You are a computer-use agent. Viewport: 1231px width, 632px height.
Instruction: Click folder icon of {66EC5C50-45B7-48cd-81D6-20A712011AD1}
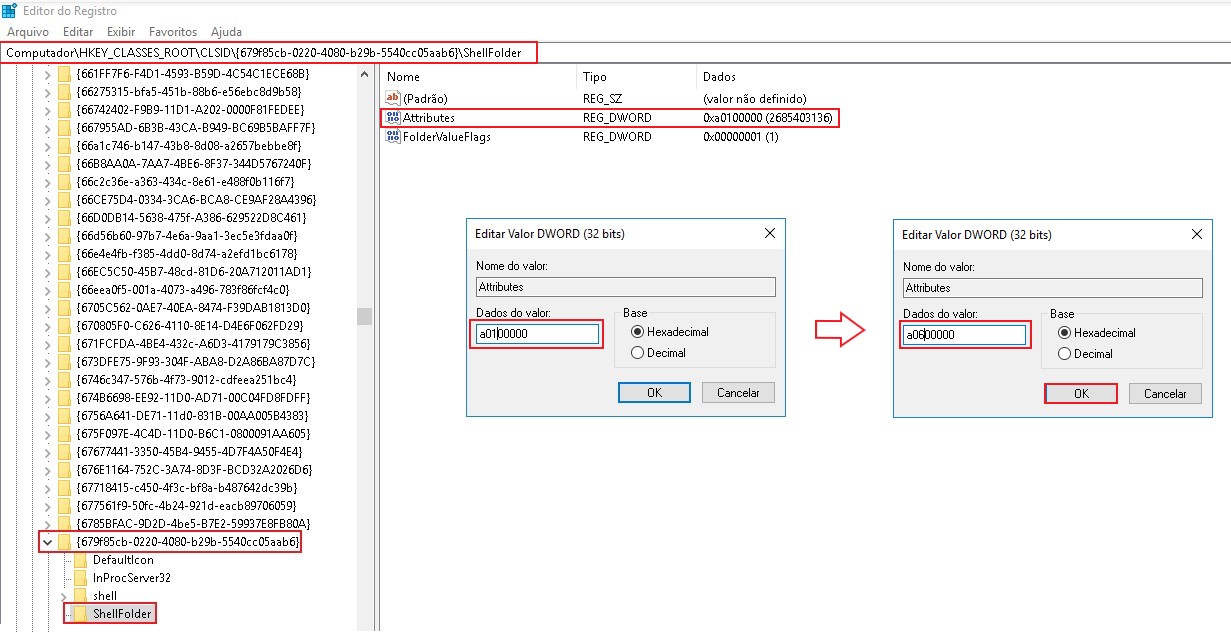pyautogui.click(x=65, y=272)
